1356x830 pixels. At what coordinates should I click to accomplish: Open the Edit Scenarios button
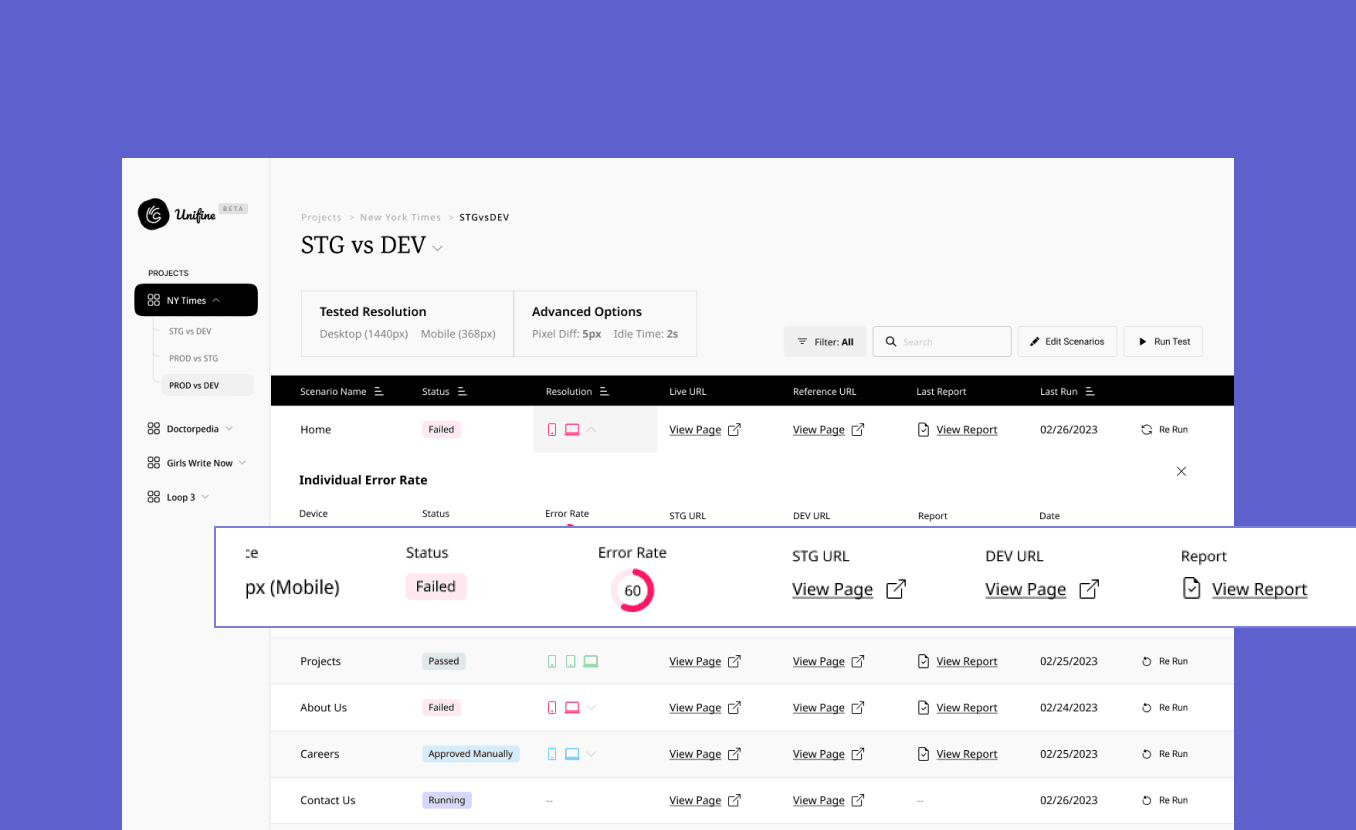click(1067, 342)
